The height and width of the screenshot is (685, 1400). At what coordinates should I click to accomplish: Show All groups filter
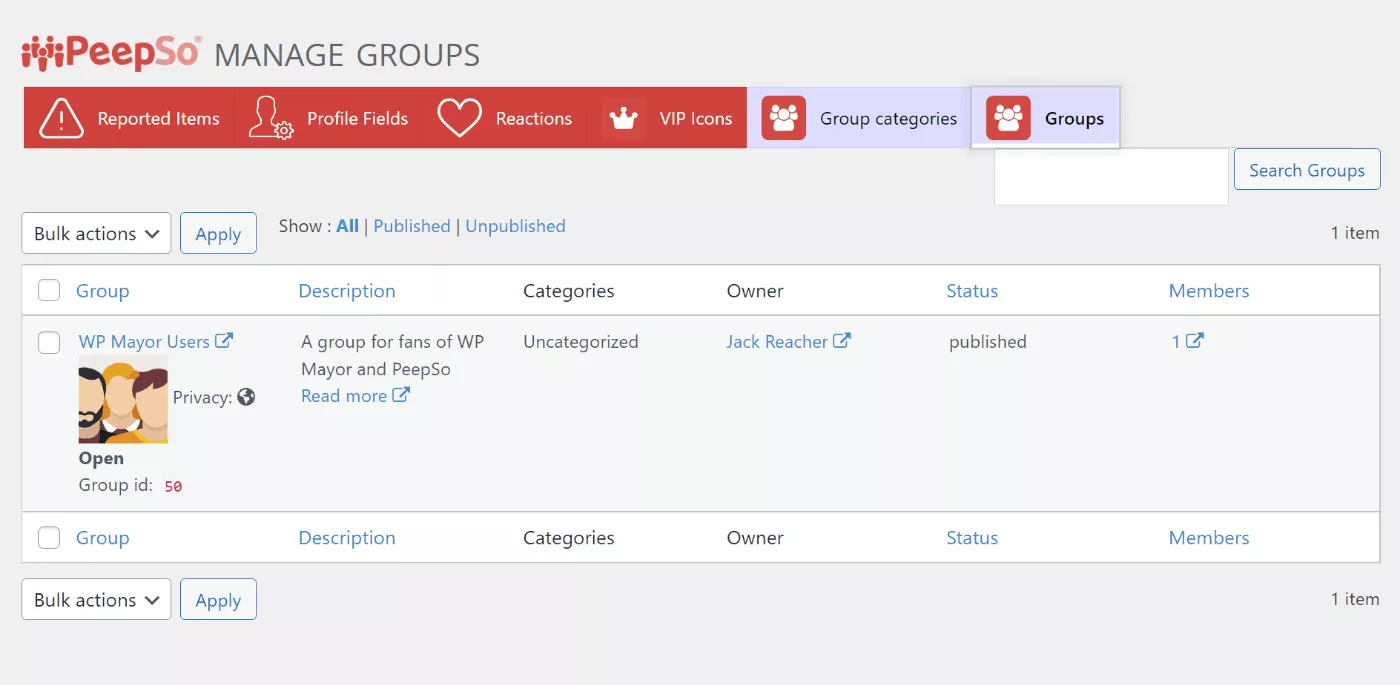(x=347, y=226)
